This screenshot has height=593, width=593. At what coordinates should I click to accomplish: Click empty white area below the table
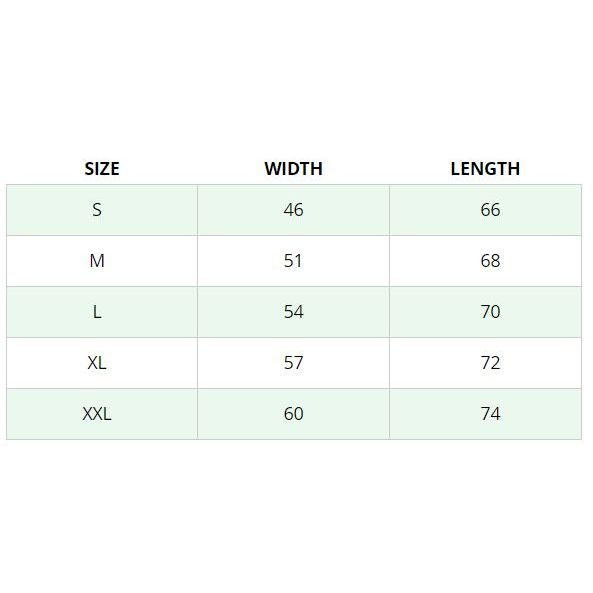(x=296, y=516)
